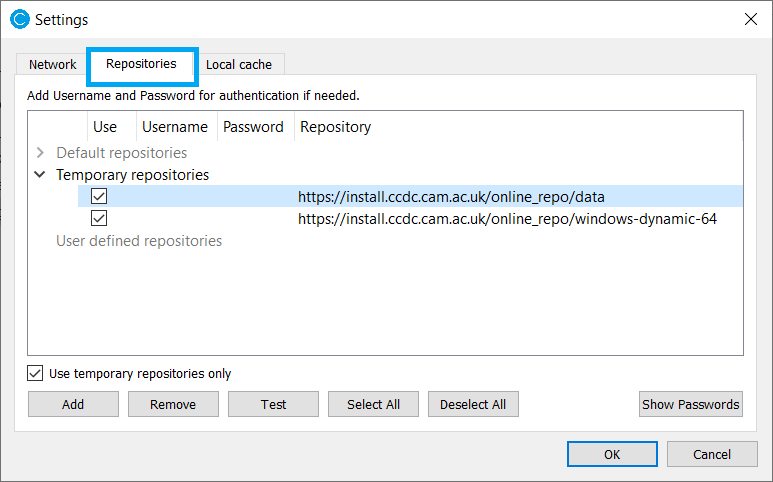Click the Username column header
The width and height of the screenshot is (773, 482).
point(175,127)
